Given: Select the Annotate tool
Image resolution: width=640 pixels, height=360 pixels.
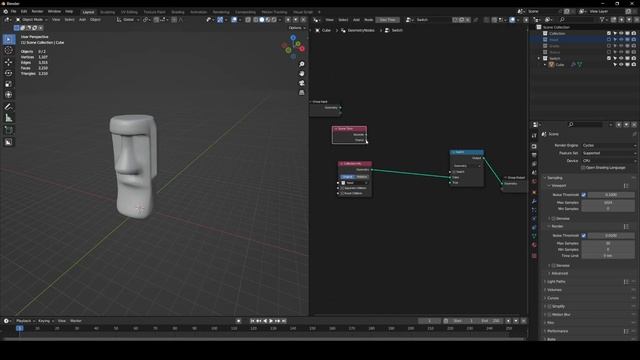Looking at the screenshot, I should [9, 107].
